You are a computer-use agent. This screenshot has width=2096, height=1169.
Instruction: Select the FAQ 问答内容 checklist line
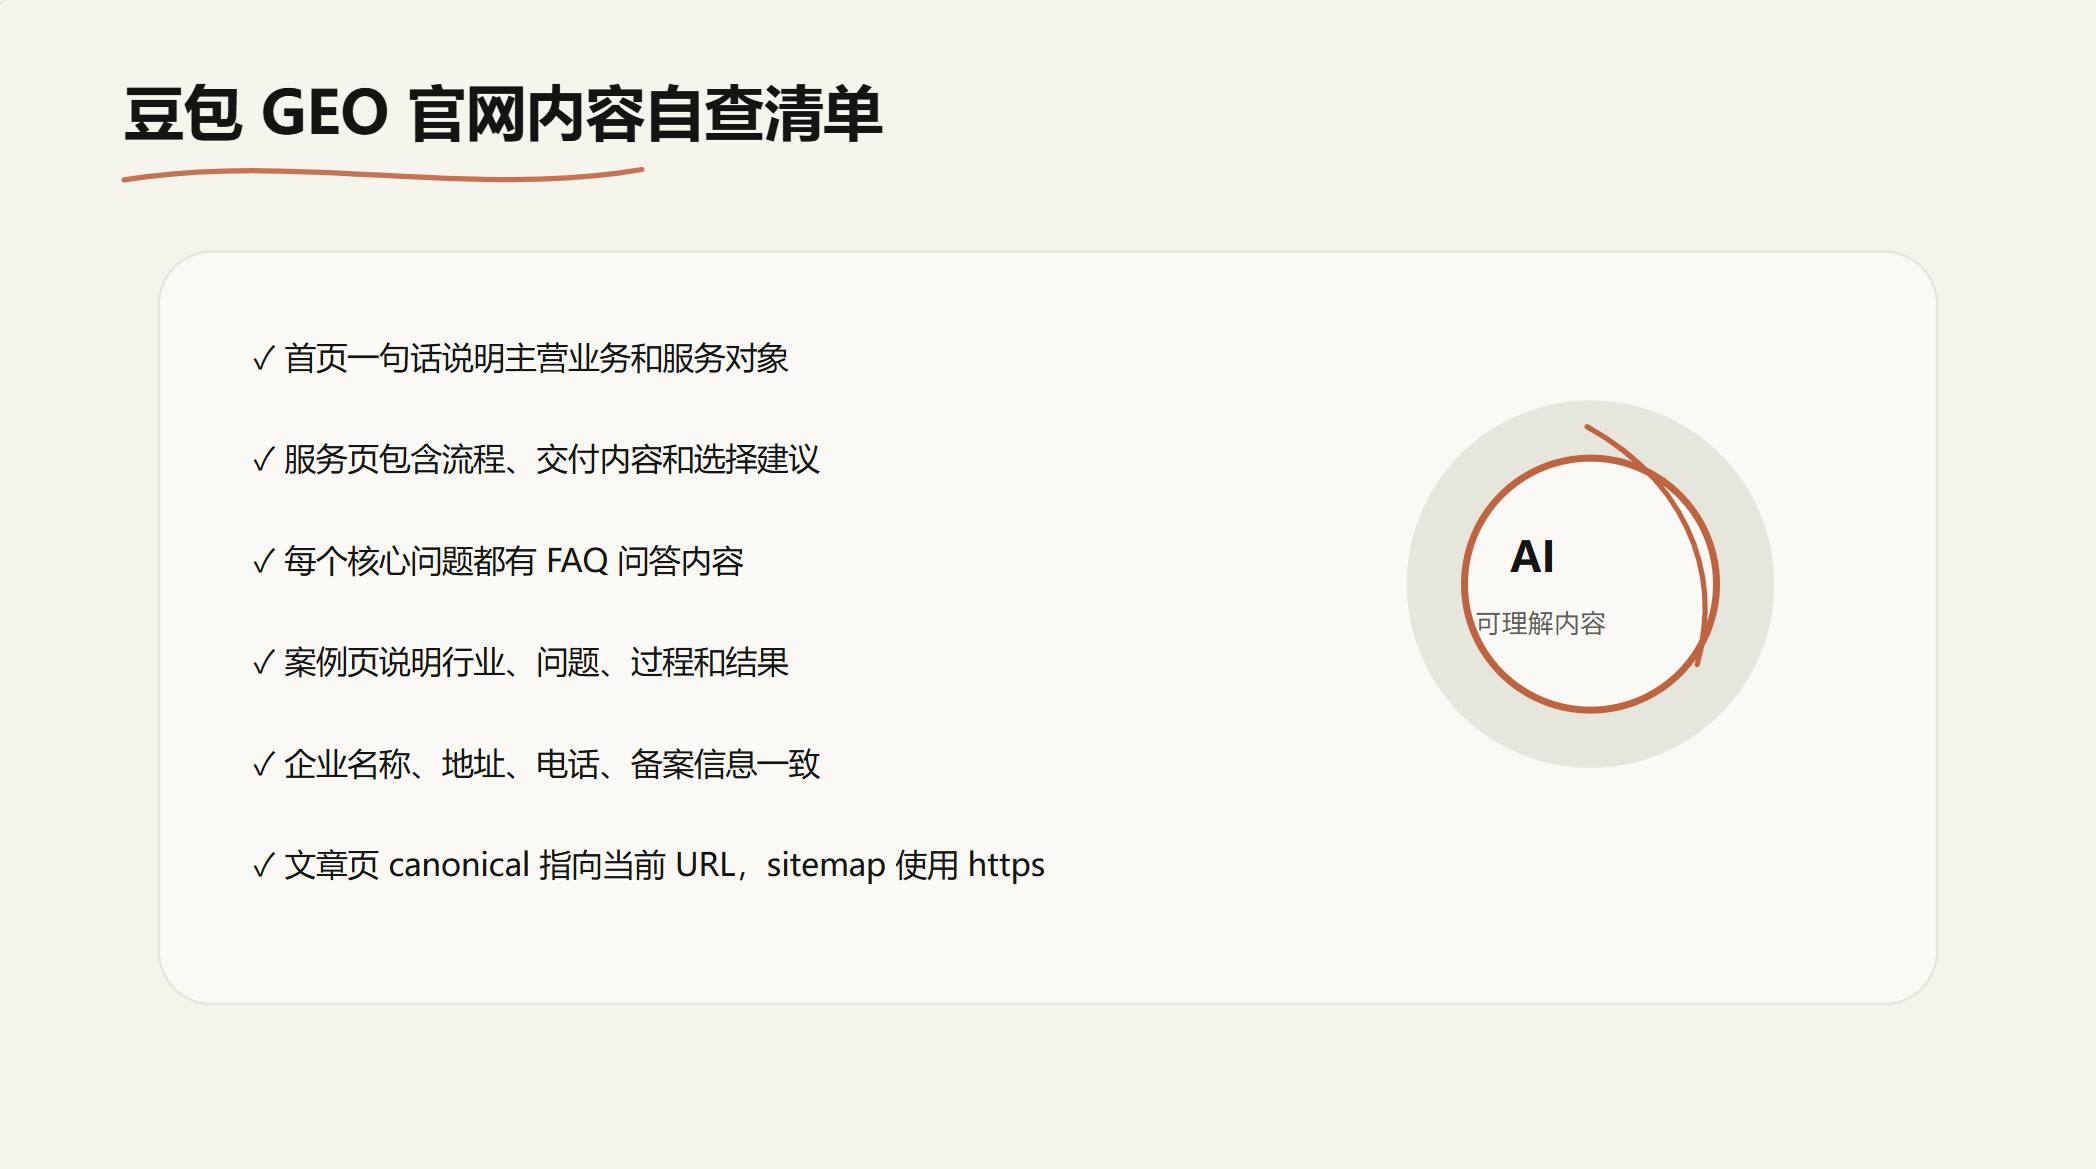coord(514,561)
